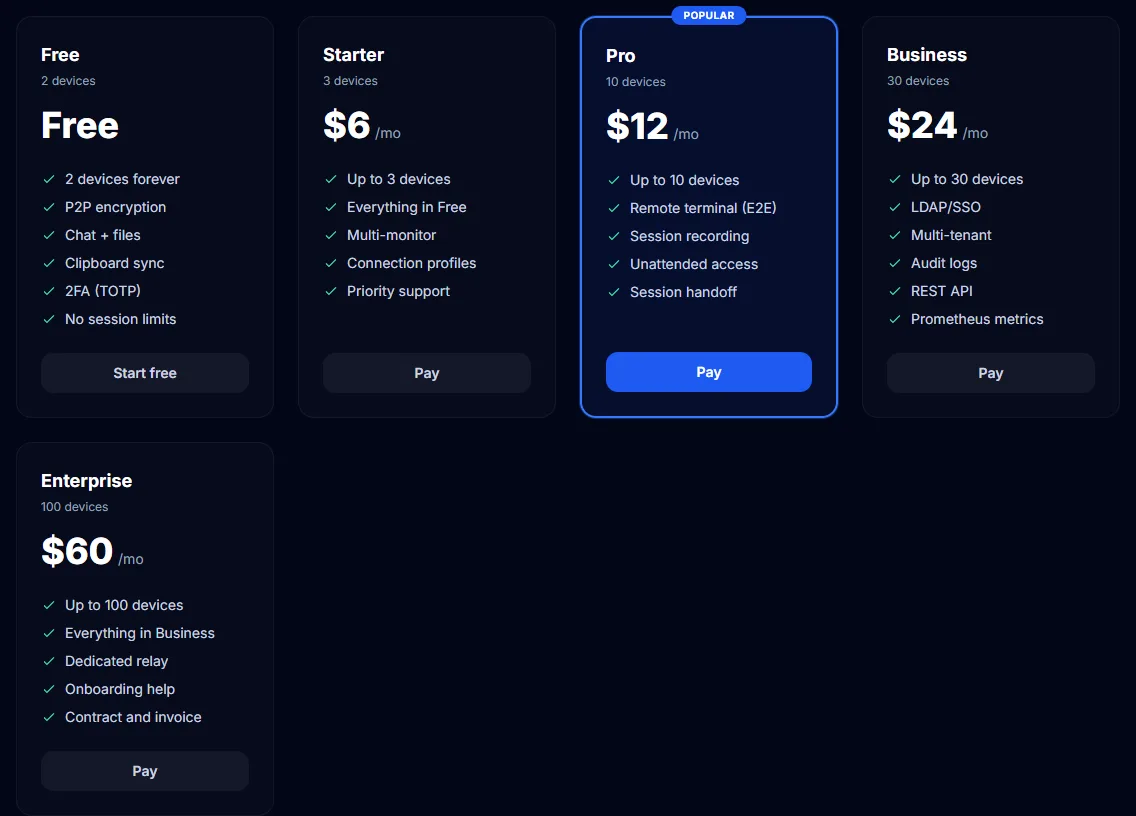
Task: Click checkmark beside Contract and invoice
Action: (49, 717)
